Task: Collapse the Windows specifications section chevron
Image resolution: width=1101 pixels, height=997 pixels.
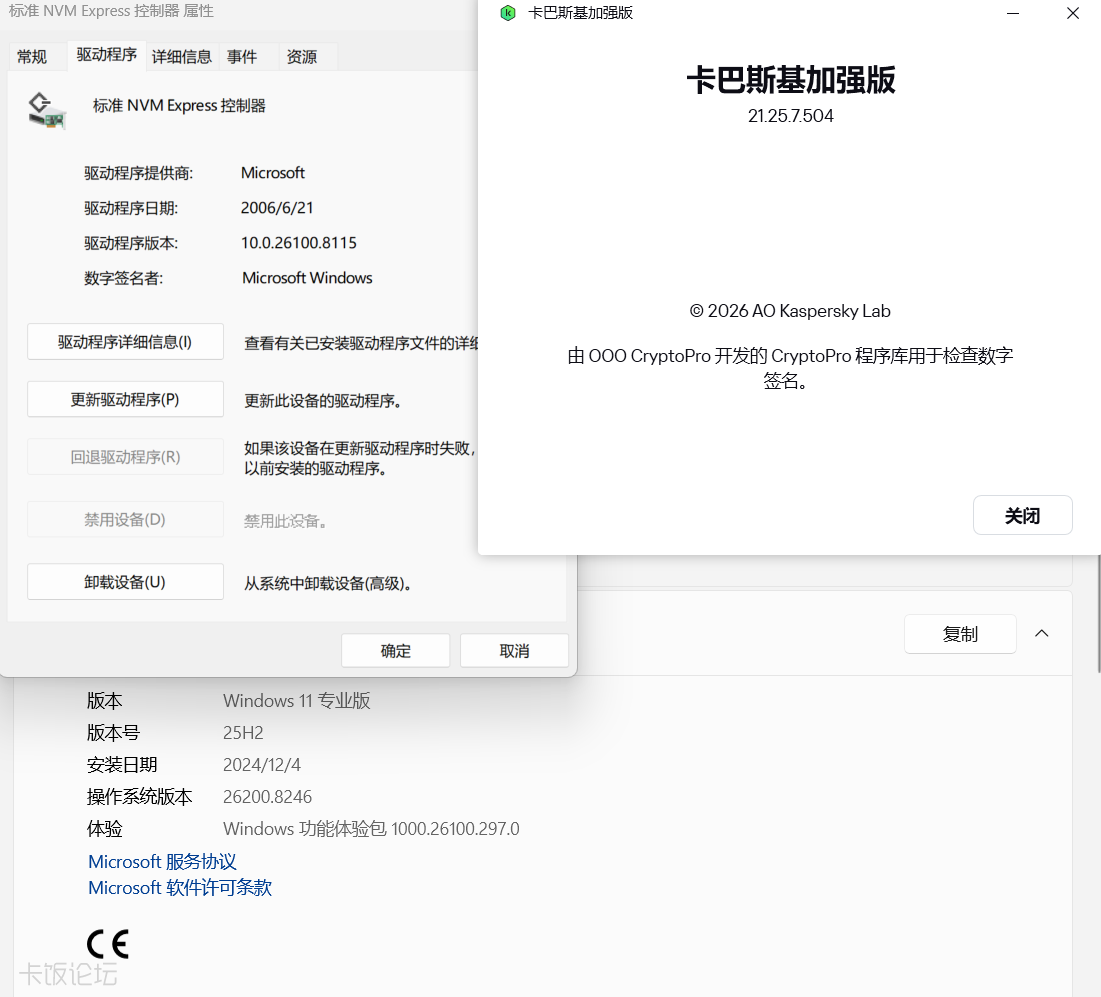Action: pyautogui.click(x=1041, y=633)
